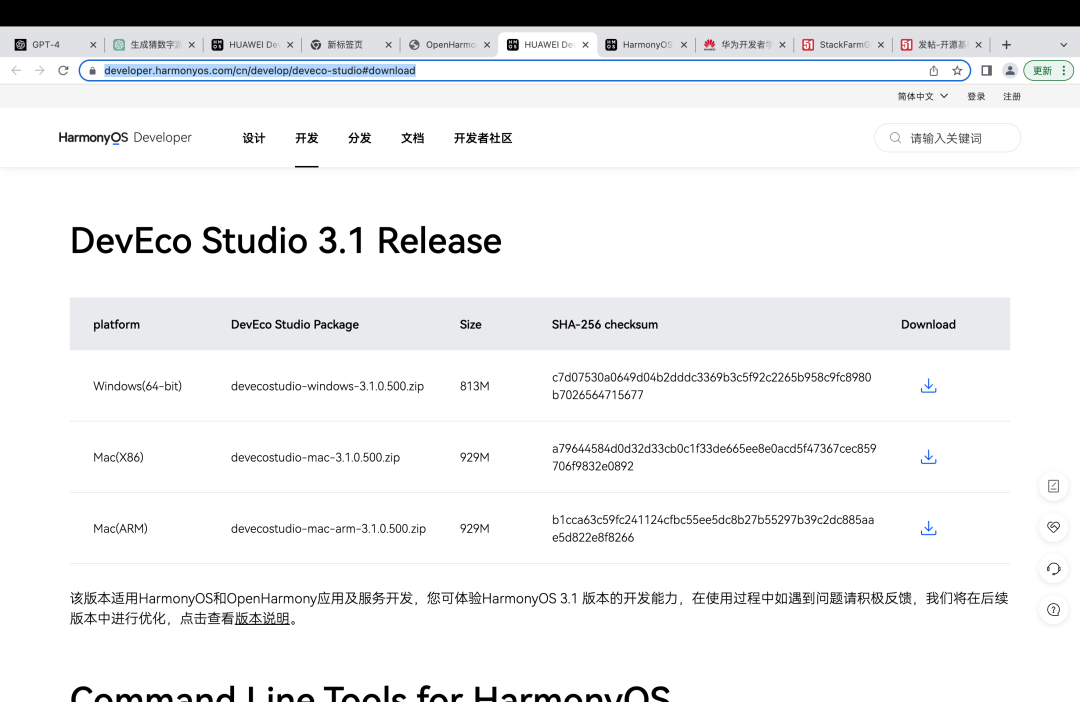This screenshot has width=1080, height=702.
Task: Click the browser address bar URL
Action: point(260,70)
